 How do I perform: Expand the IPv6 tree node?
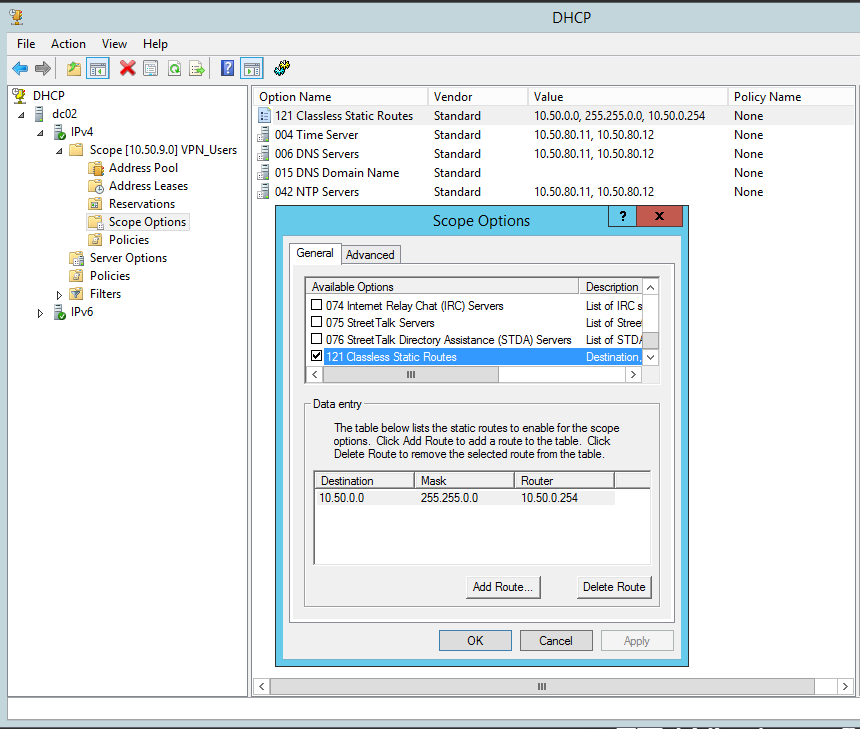click(39, 311)
